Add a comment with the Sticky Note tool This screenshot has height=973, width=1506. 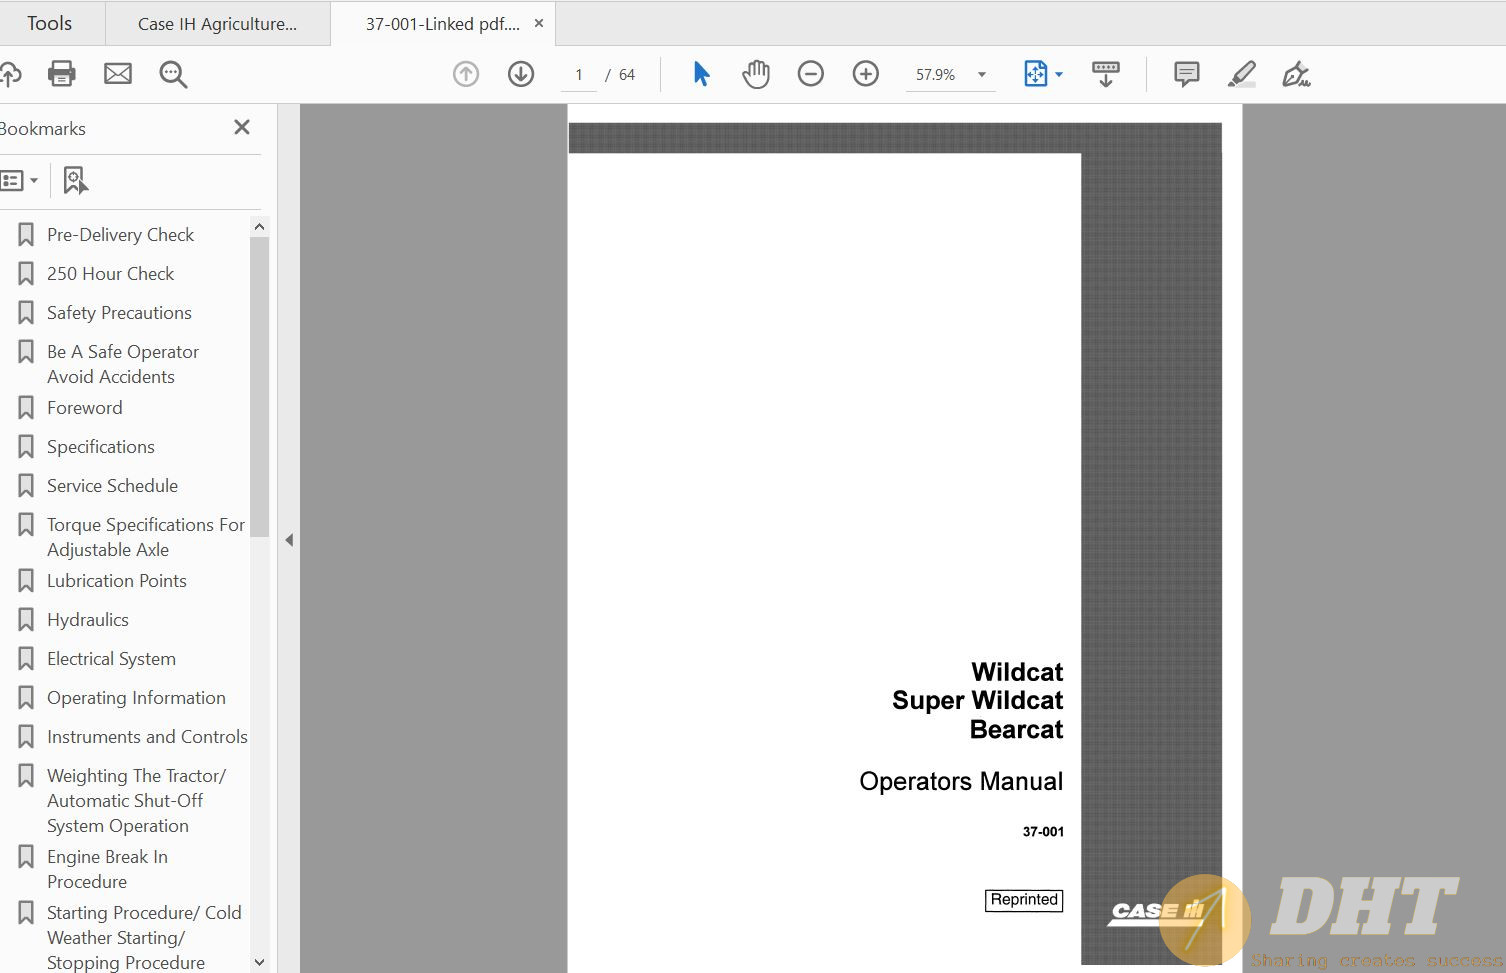point(1187,74)
